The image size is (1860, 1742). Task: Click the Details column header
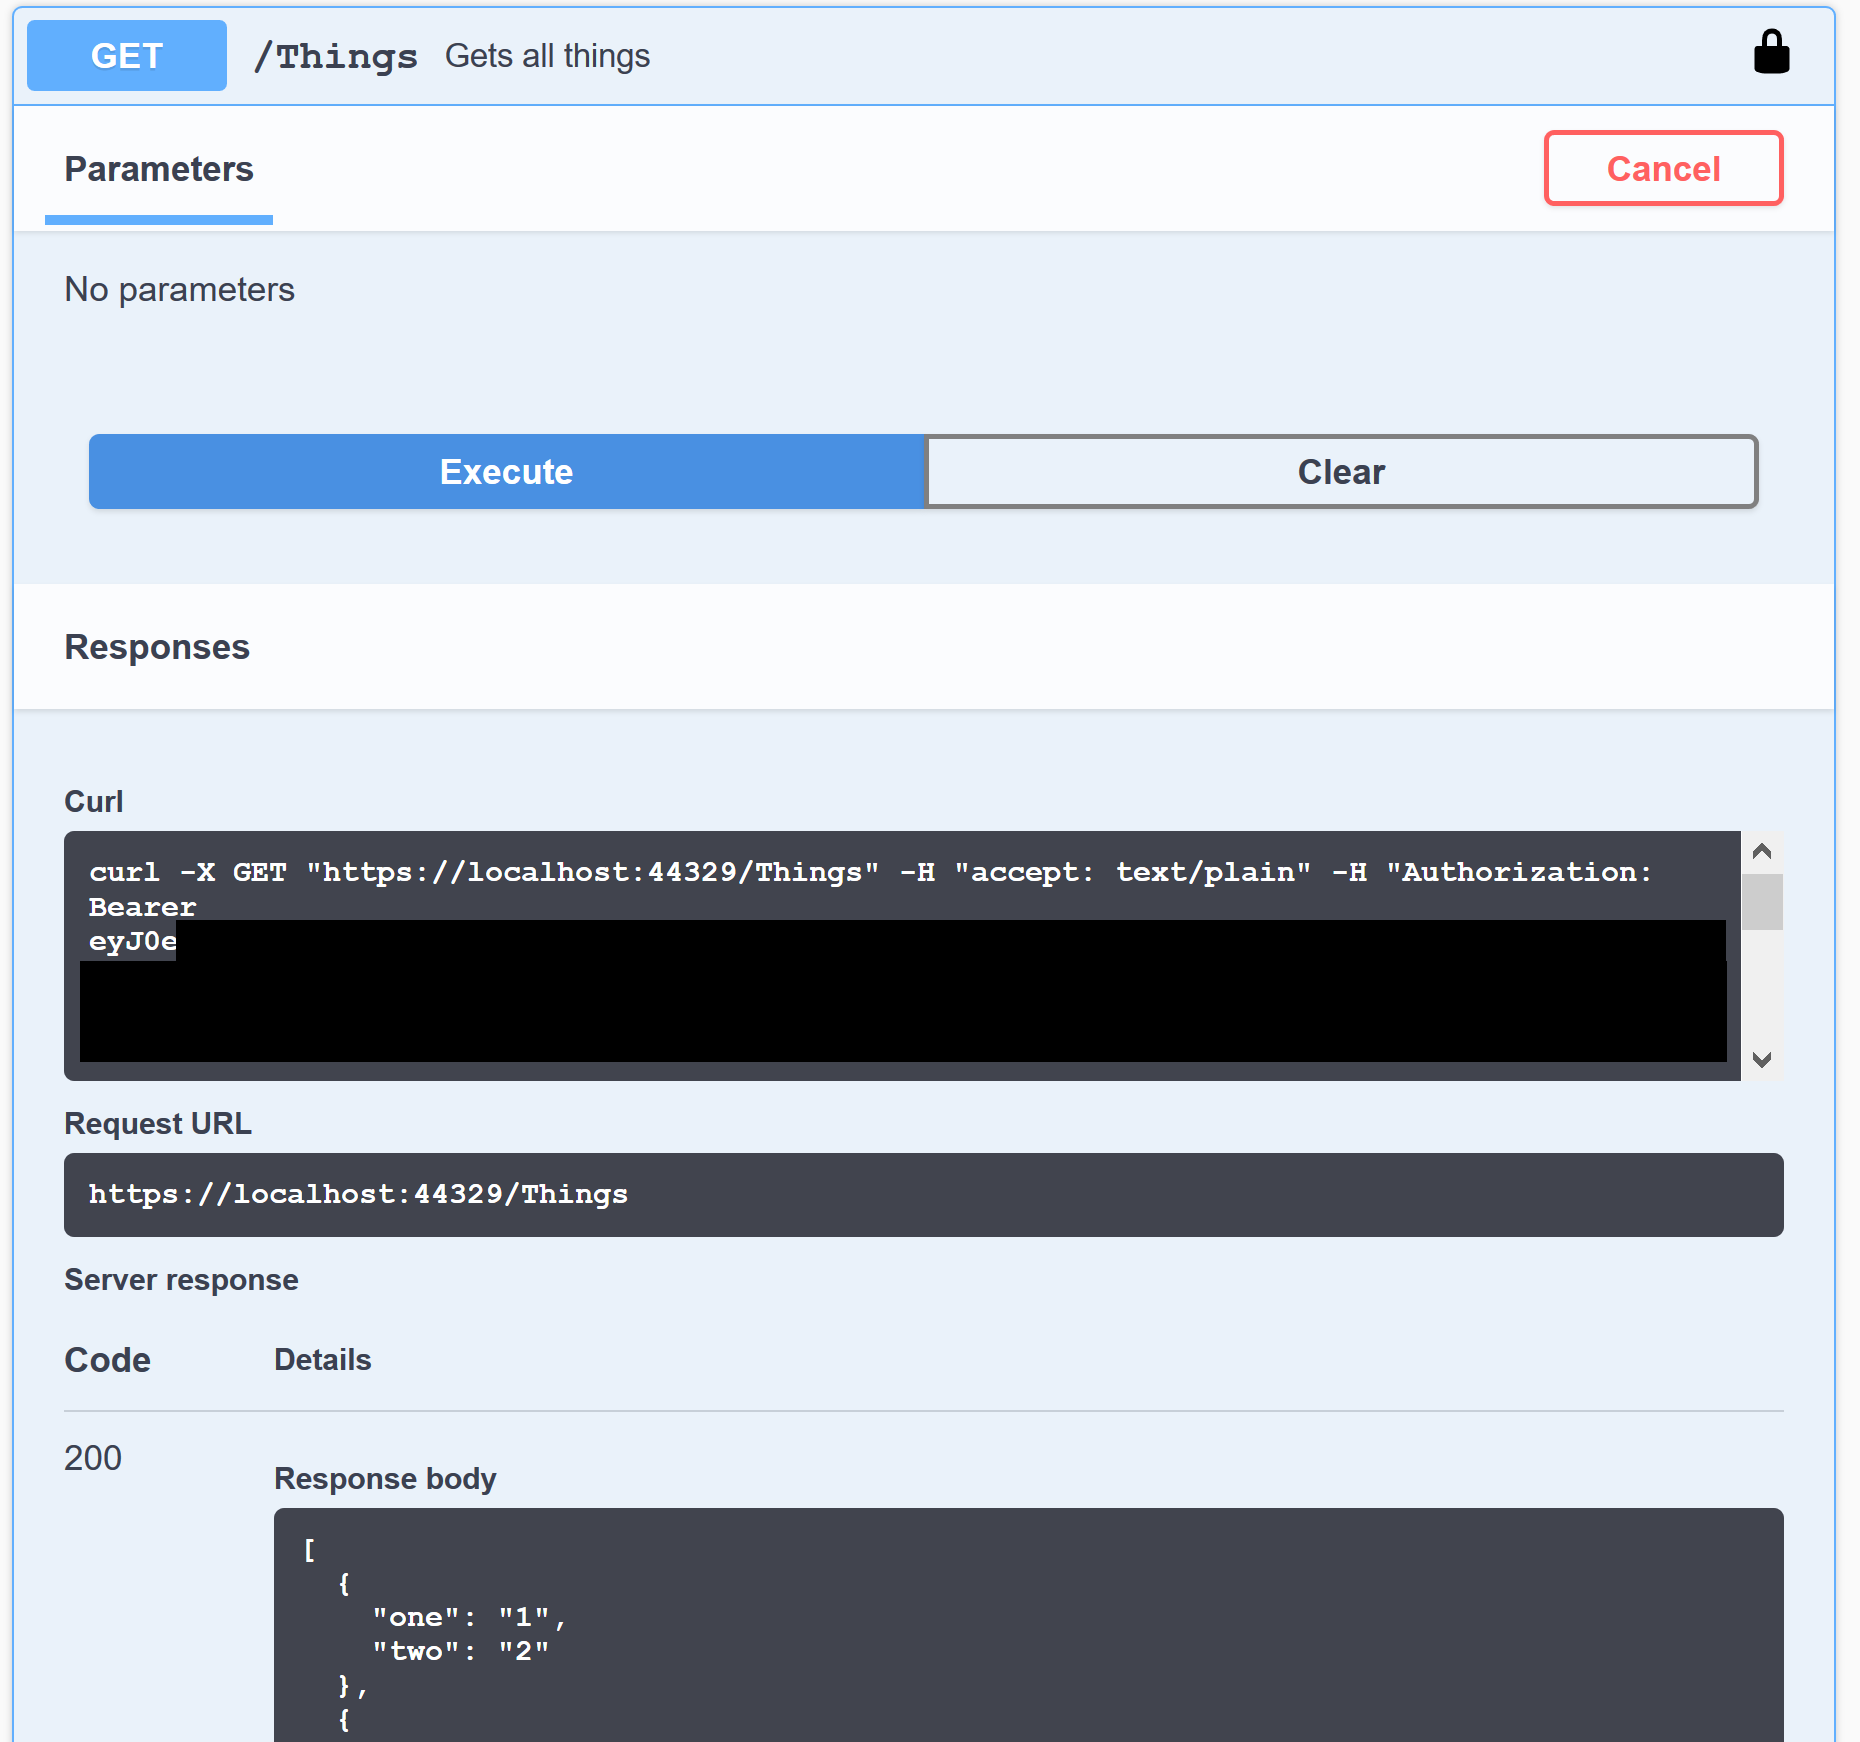(322, 1360)
